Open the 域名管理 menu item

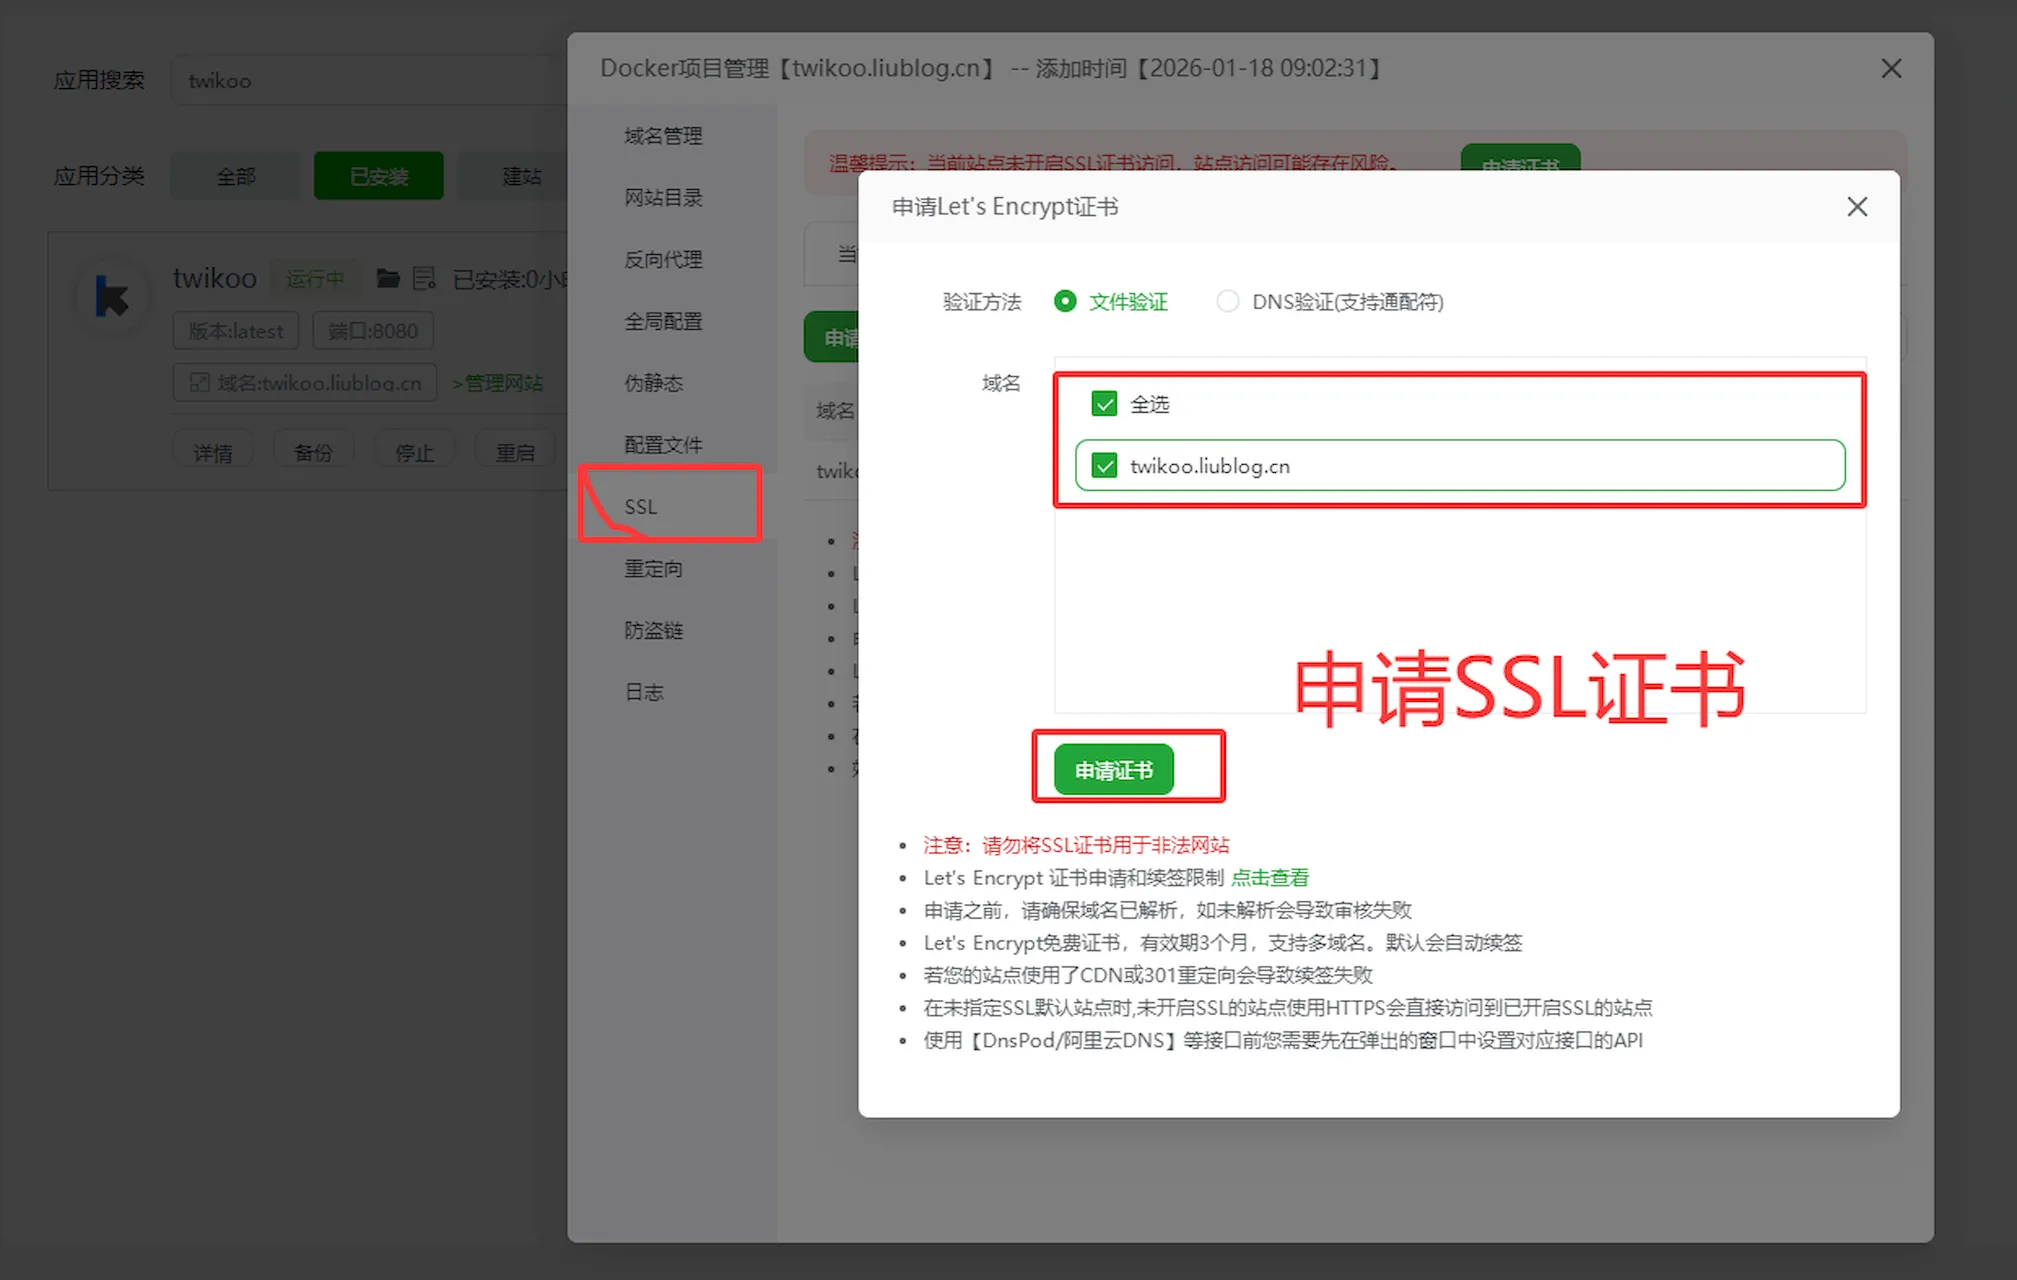tap(663, 136)
